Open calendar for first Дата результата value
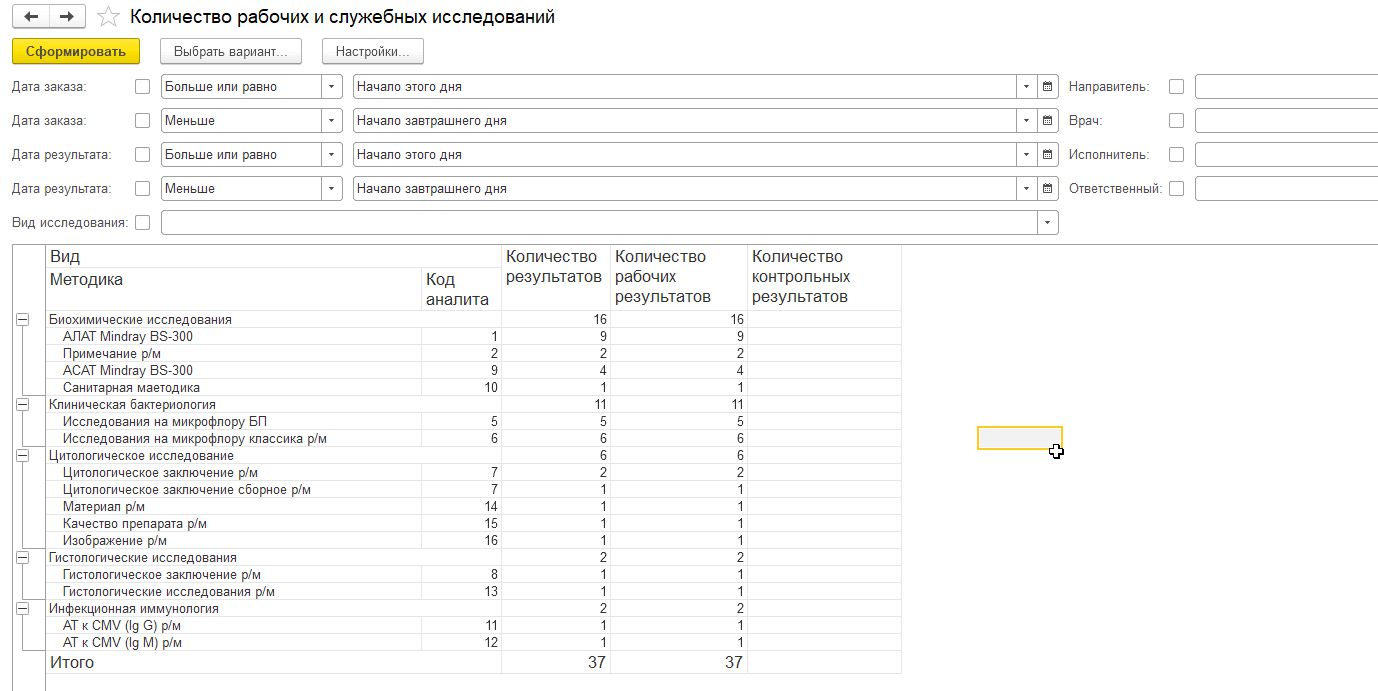This screenshot has height=691, width=1378. coord(1048,155)
